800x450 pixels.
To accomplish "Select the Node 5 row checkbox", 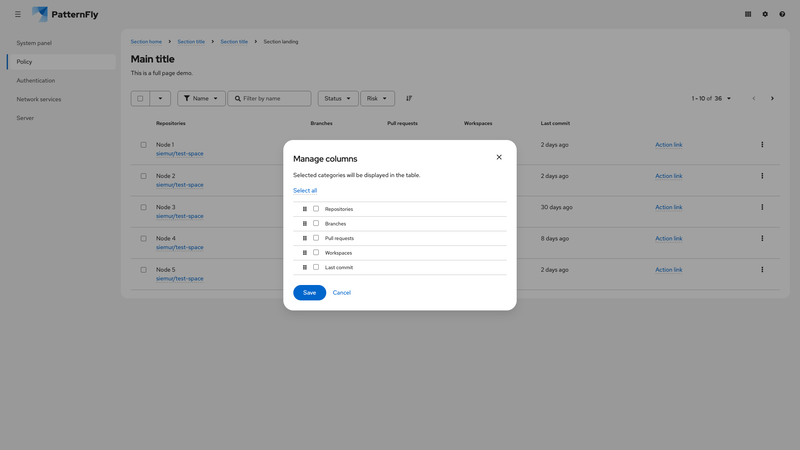I will point(143,270).
